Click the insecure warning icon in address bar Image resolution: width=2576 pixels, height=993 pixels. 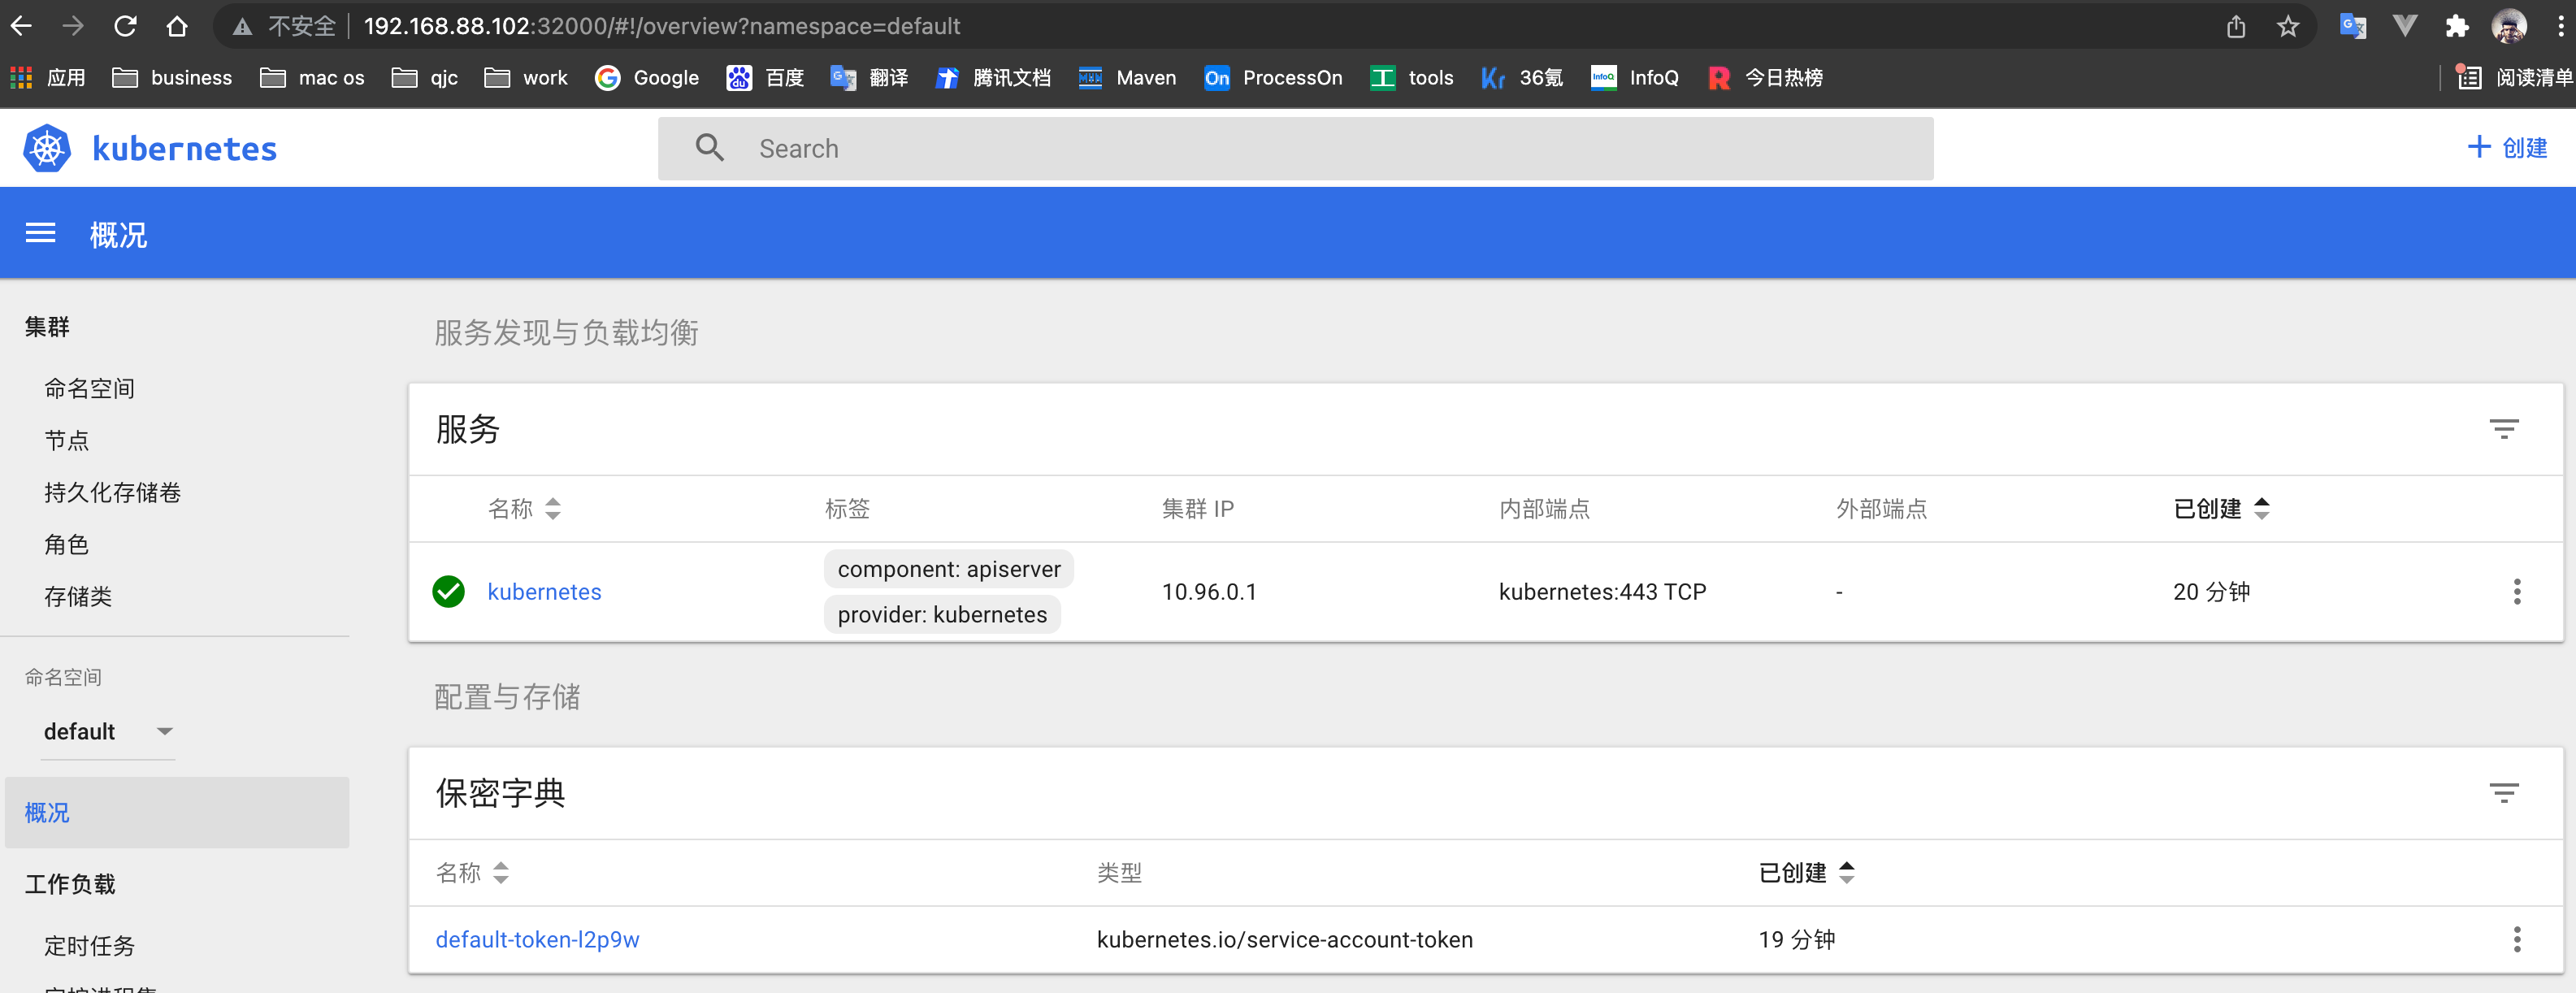pos(242,26)
